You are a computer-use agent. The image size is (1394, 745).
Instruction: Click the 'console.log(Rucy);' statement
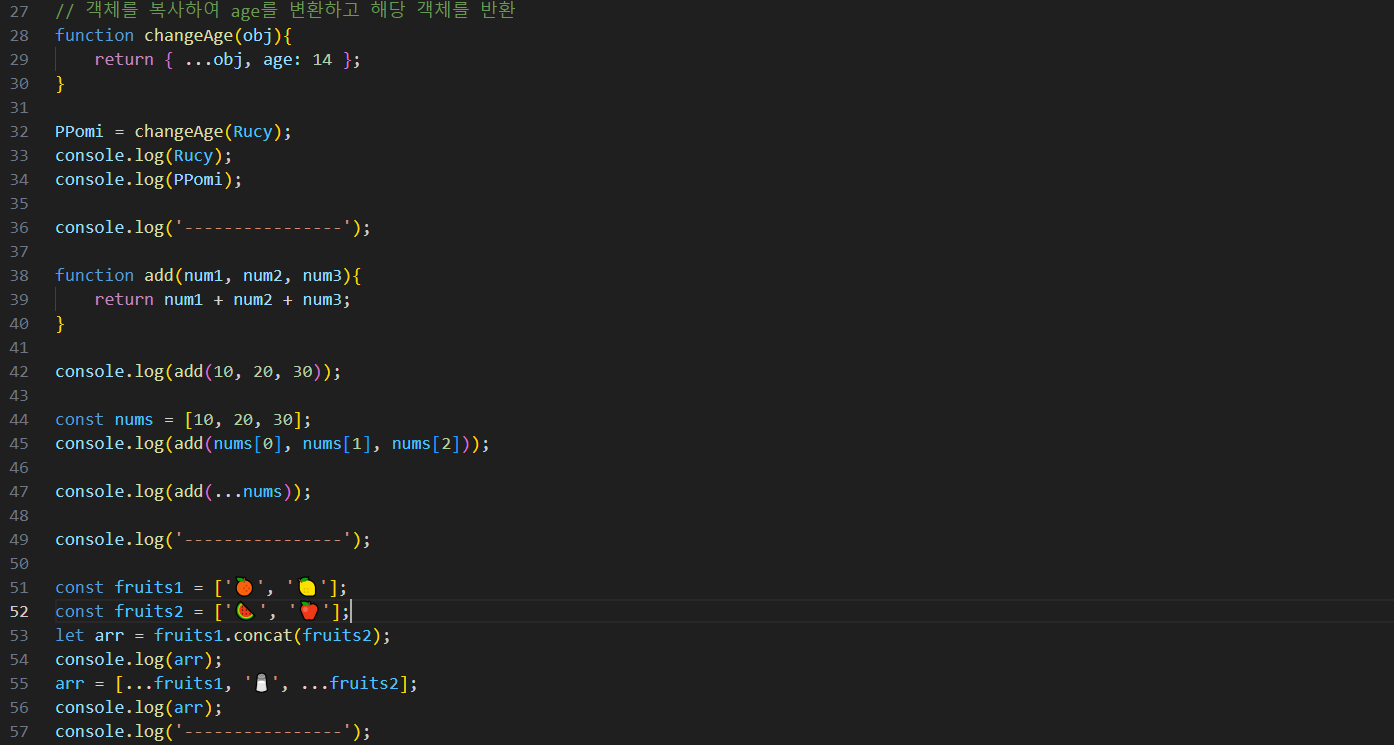click(x=144, y=155)
